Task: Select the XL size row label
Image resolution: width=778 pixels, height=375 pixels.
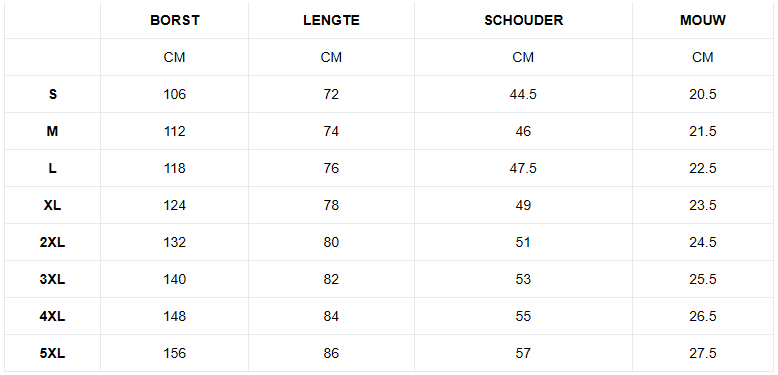Action: coord(53,205)
